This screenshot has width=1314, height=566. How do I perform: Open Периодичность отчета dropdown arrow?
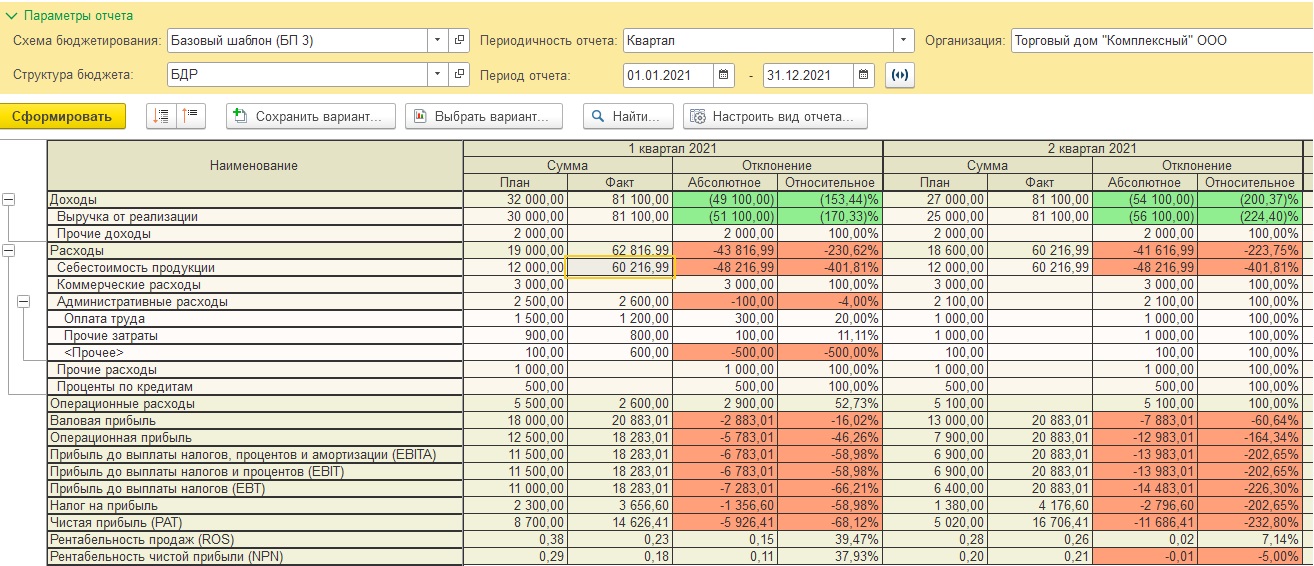click(904, 41)
